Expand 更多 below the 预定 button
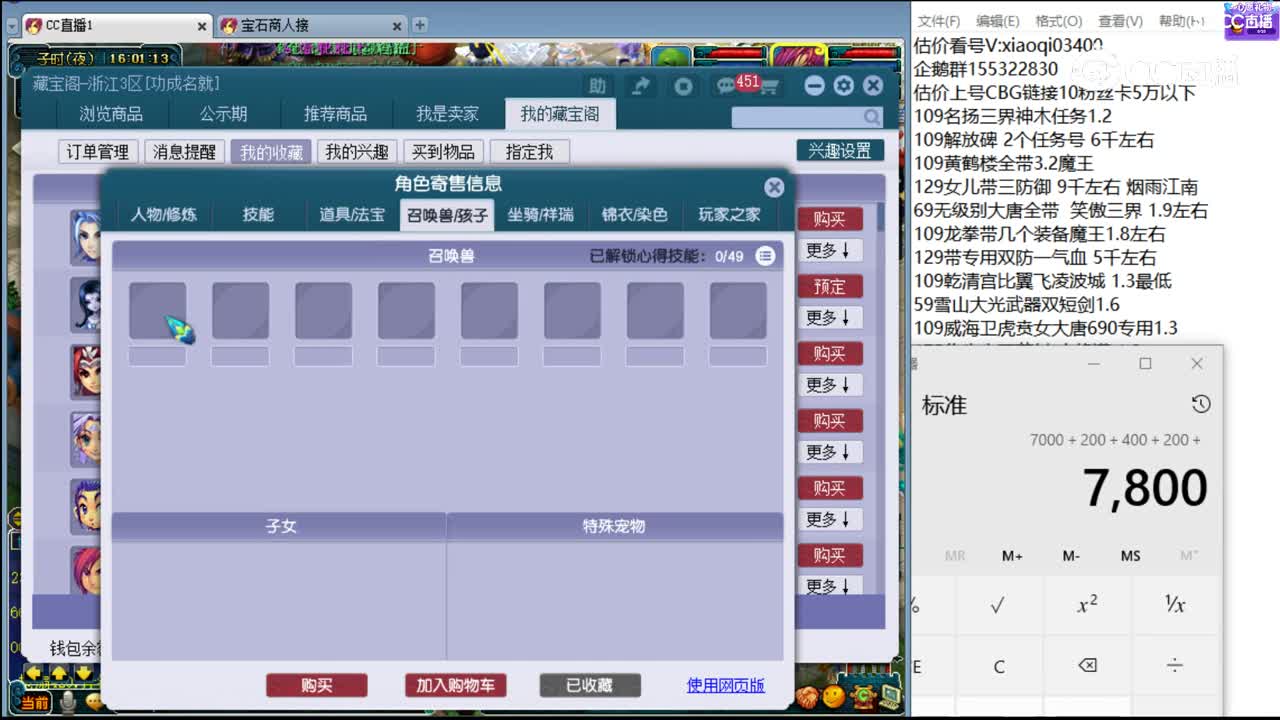This screenshot has height=720, width=1280. click(830, 318)
